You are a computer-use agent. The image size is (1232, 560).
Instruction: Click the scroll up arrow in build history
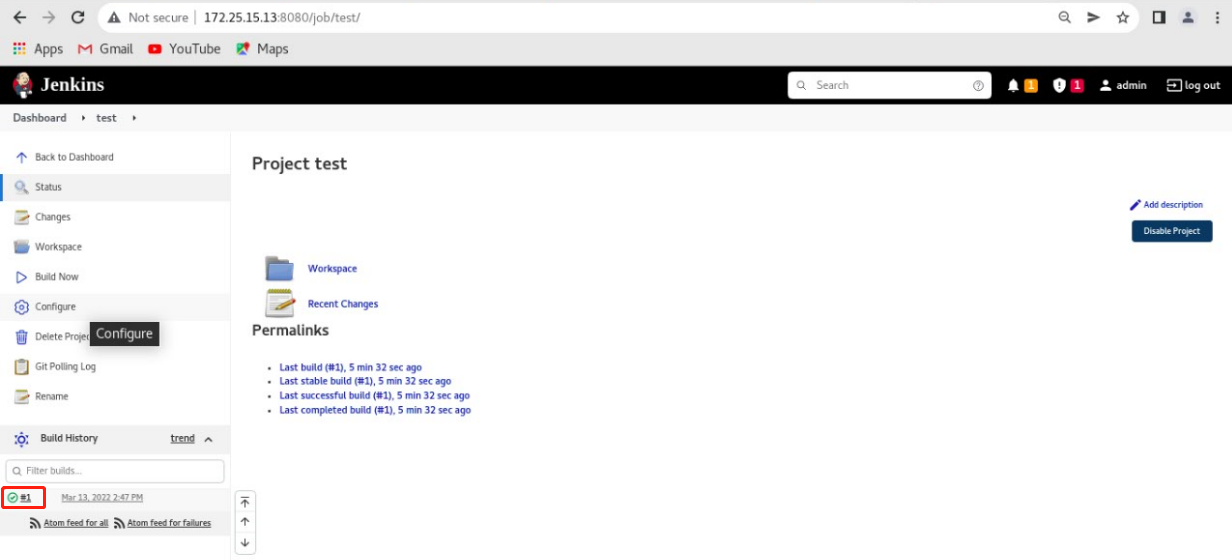tap(245, 522)
